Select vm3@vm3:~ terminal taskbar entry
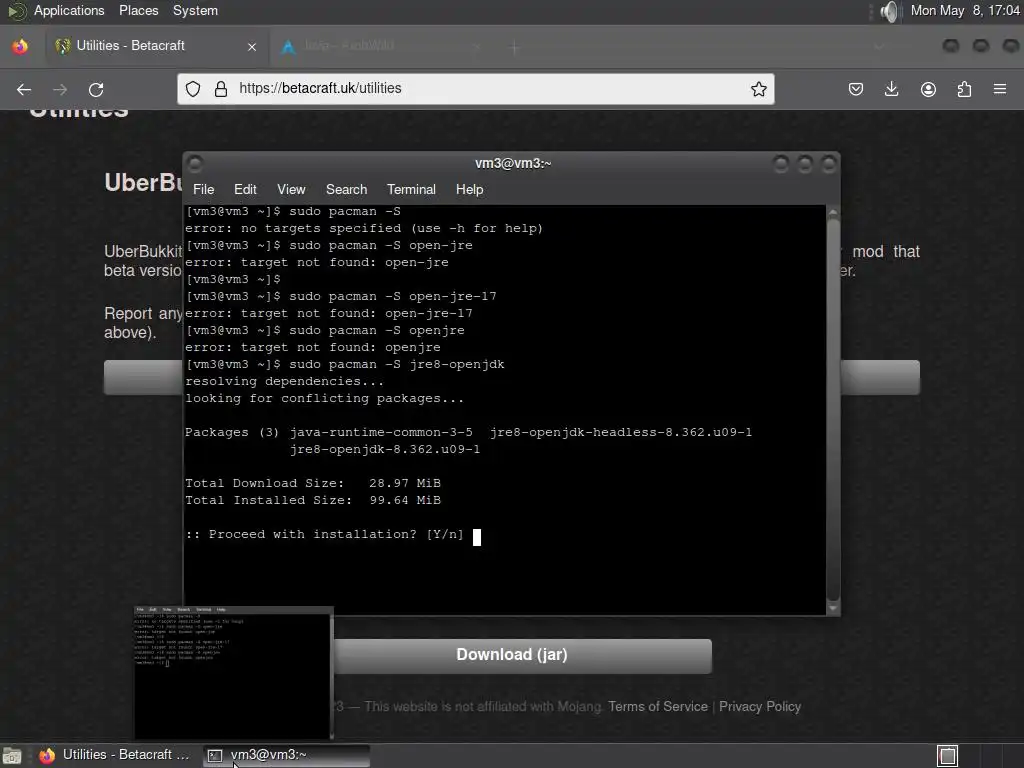 pyautogui.click(x=287, y=755)
